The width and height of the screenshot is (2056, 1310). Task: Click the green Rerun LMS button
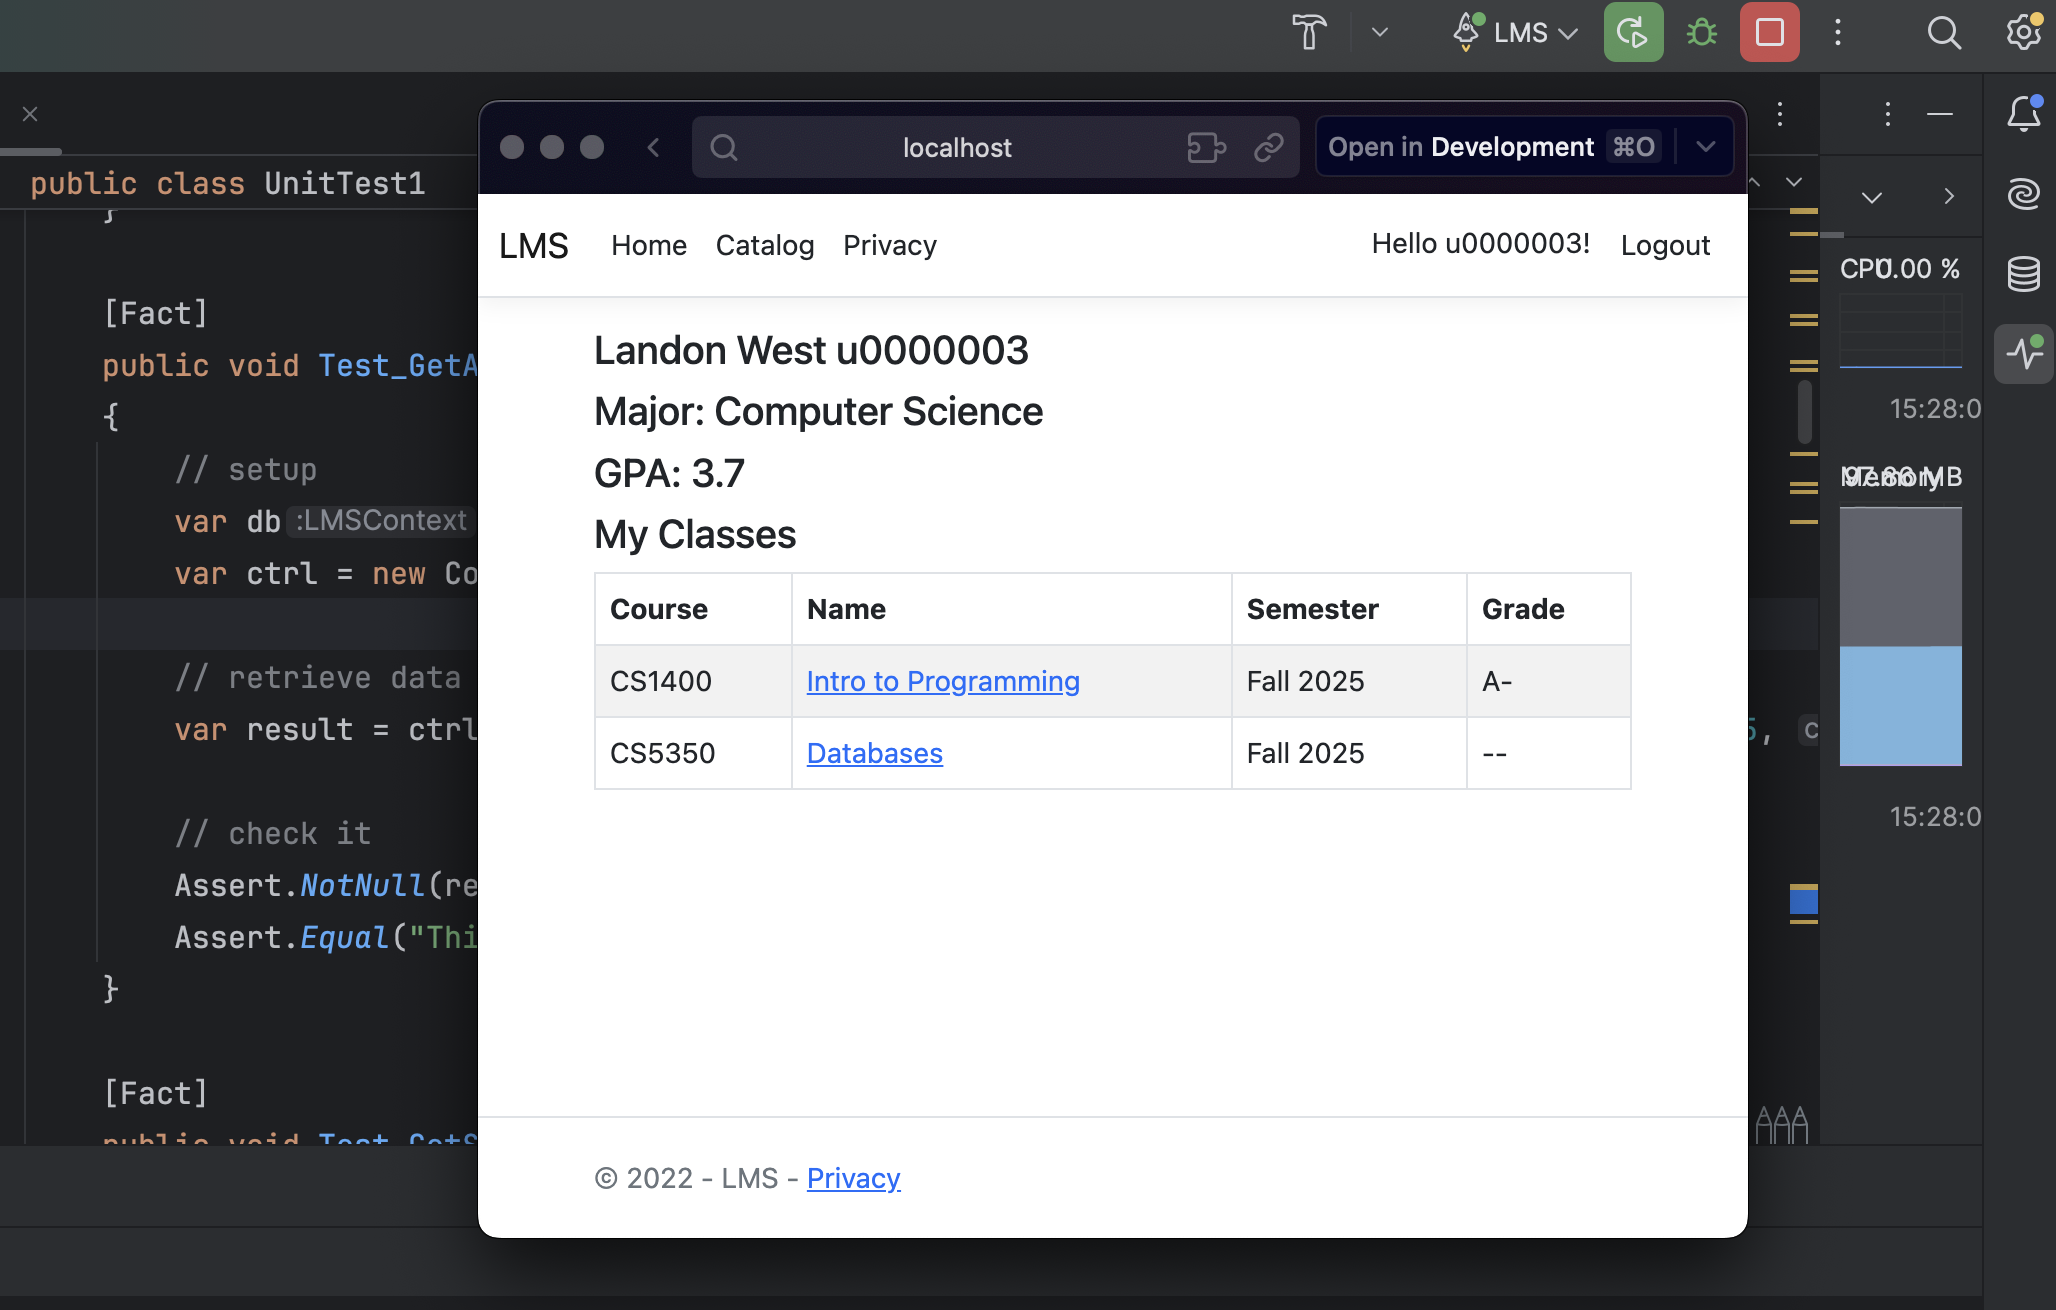[1633, 33]
